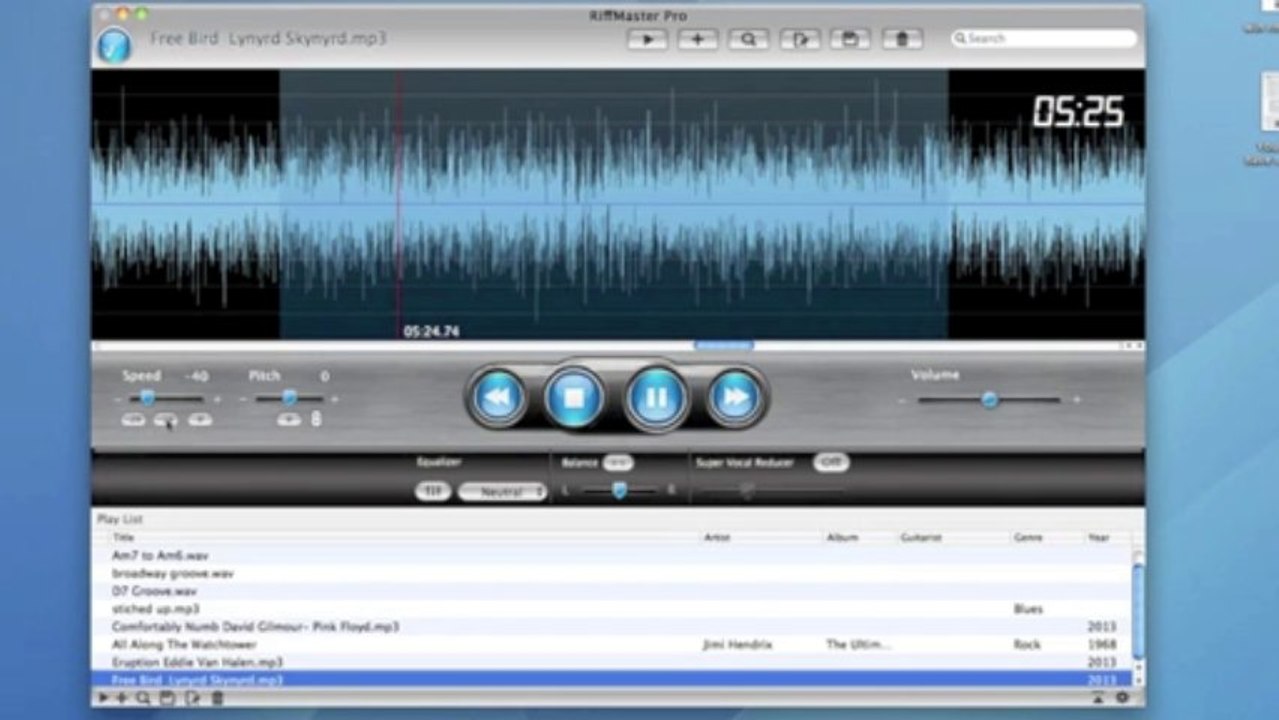1279x720 pixels.
Task: Click the reset button under Pitch slider
Action: pos(289,420)
